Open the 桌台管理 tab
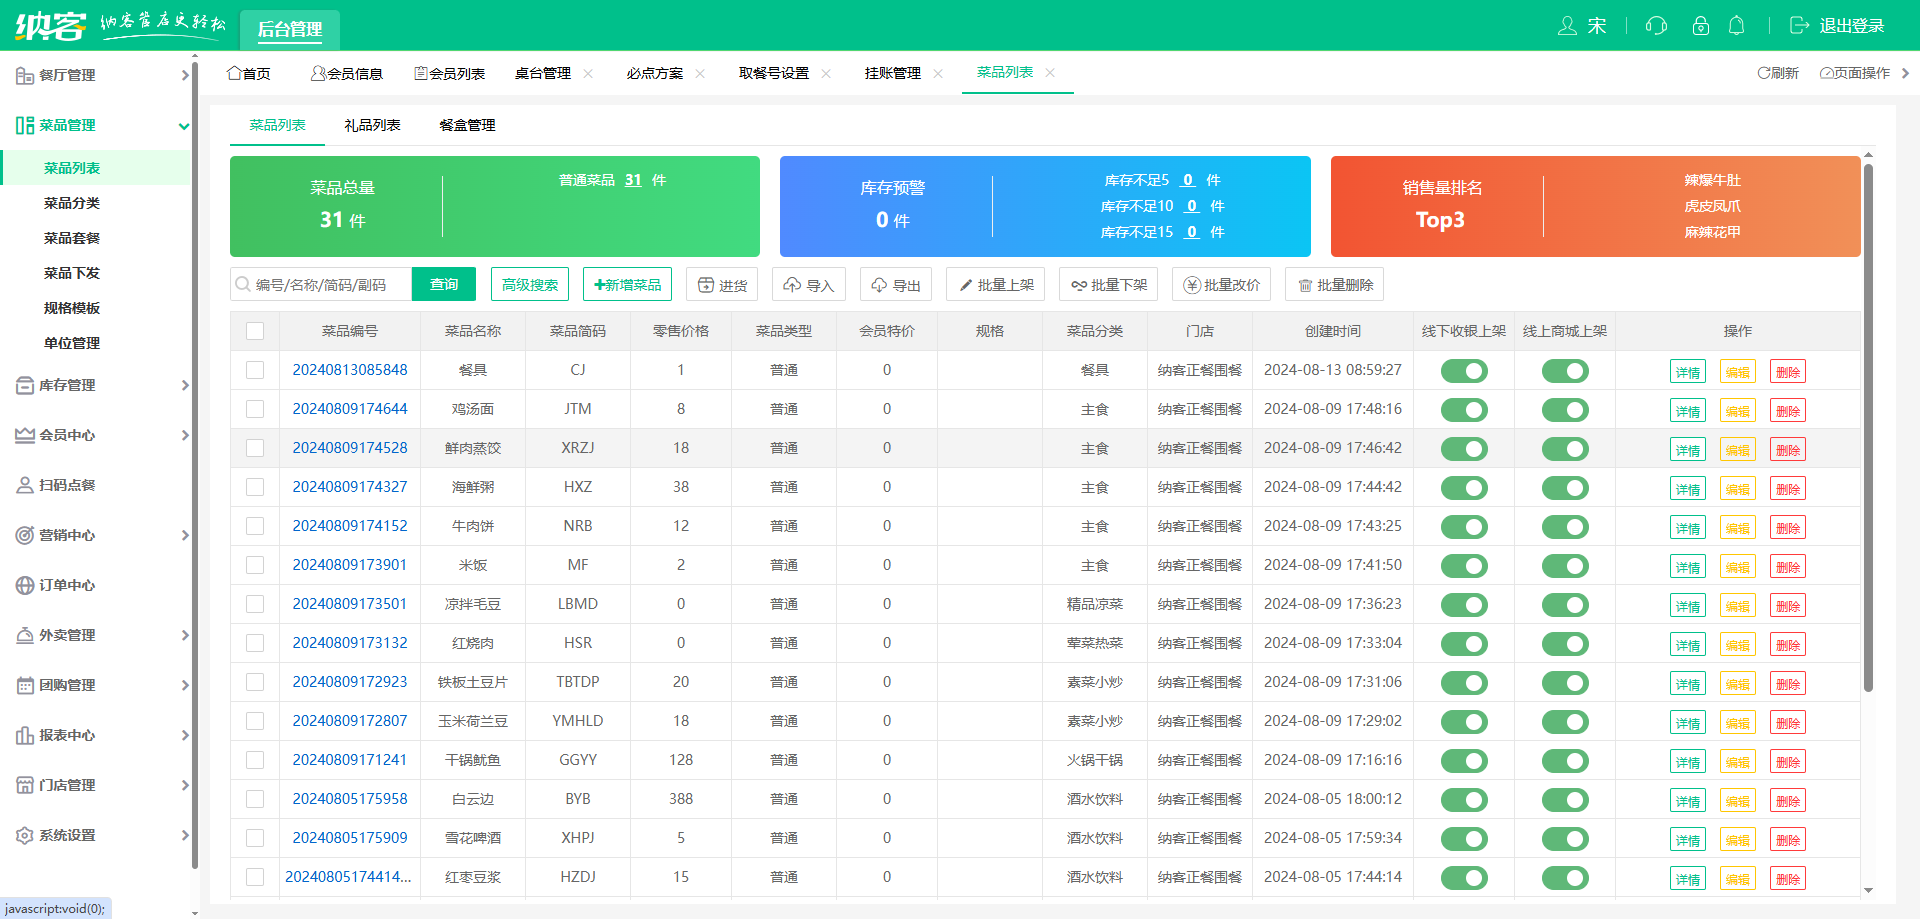 (545, 72)
